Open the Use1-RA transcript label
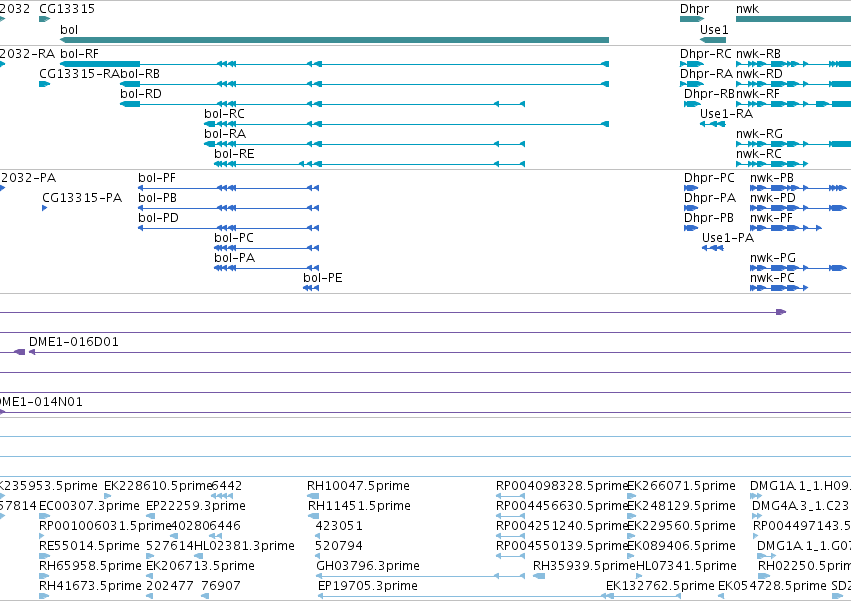 pyautogui.click(x=726, y=114)
